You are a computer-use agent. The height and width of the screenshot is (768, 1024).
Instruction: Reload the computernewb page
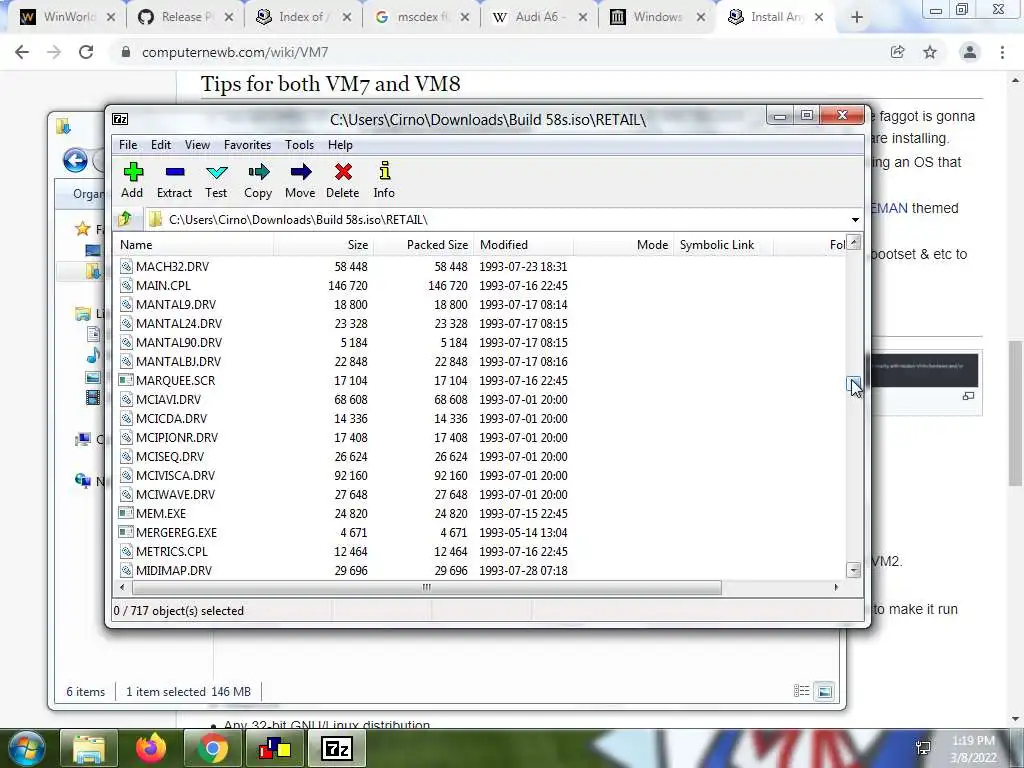pyautogui.click(x=86, y=52)
